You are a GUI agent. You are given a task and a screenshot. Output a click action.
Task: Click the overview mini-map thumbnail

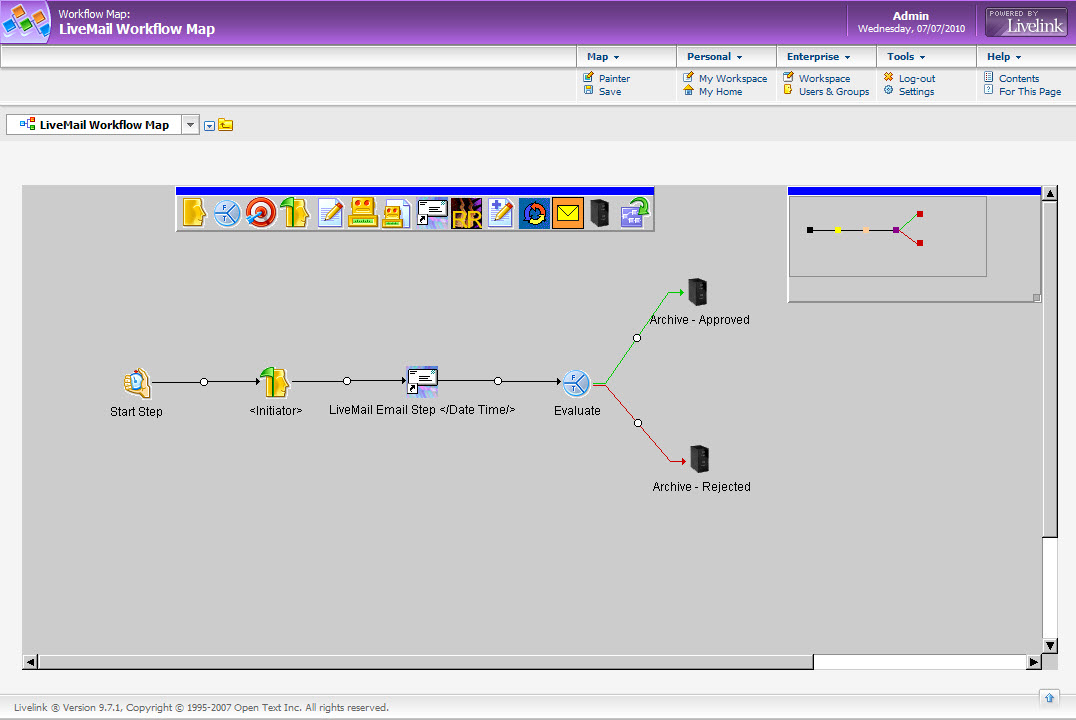tap(887, 237)
